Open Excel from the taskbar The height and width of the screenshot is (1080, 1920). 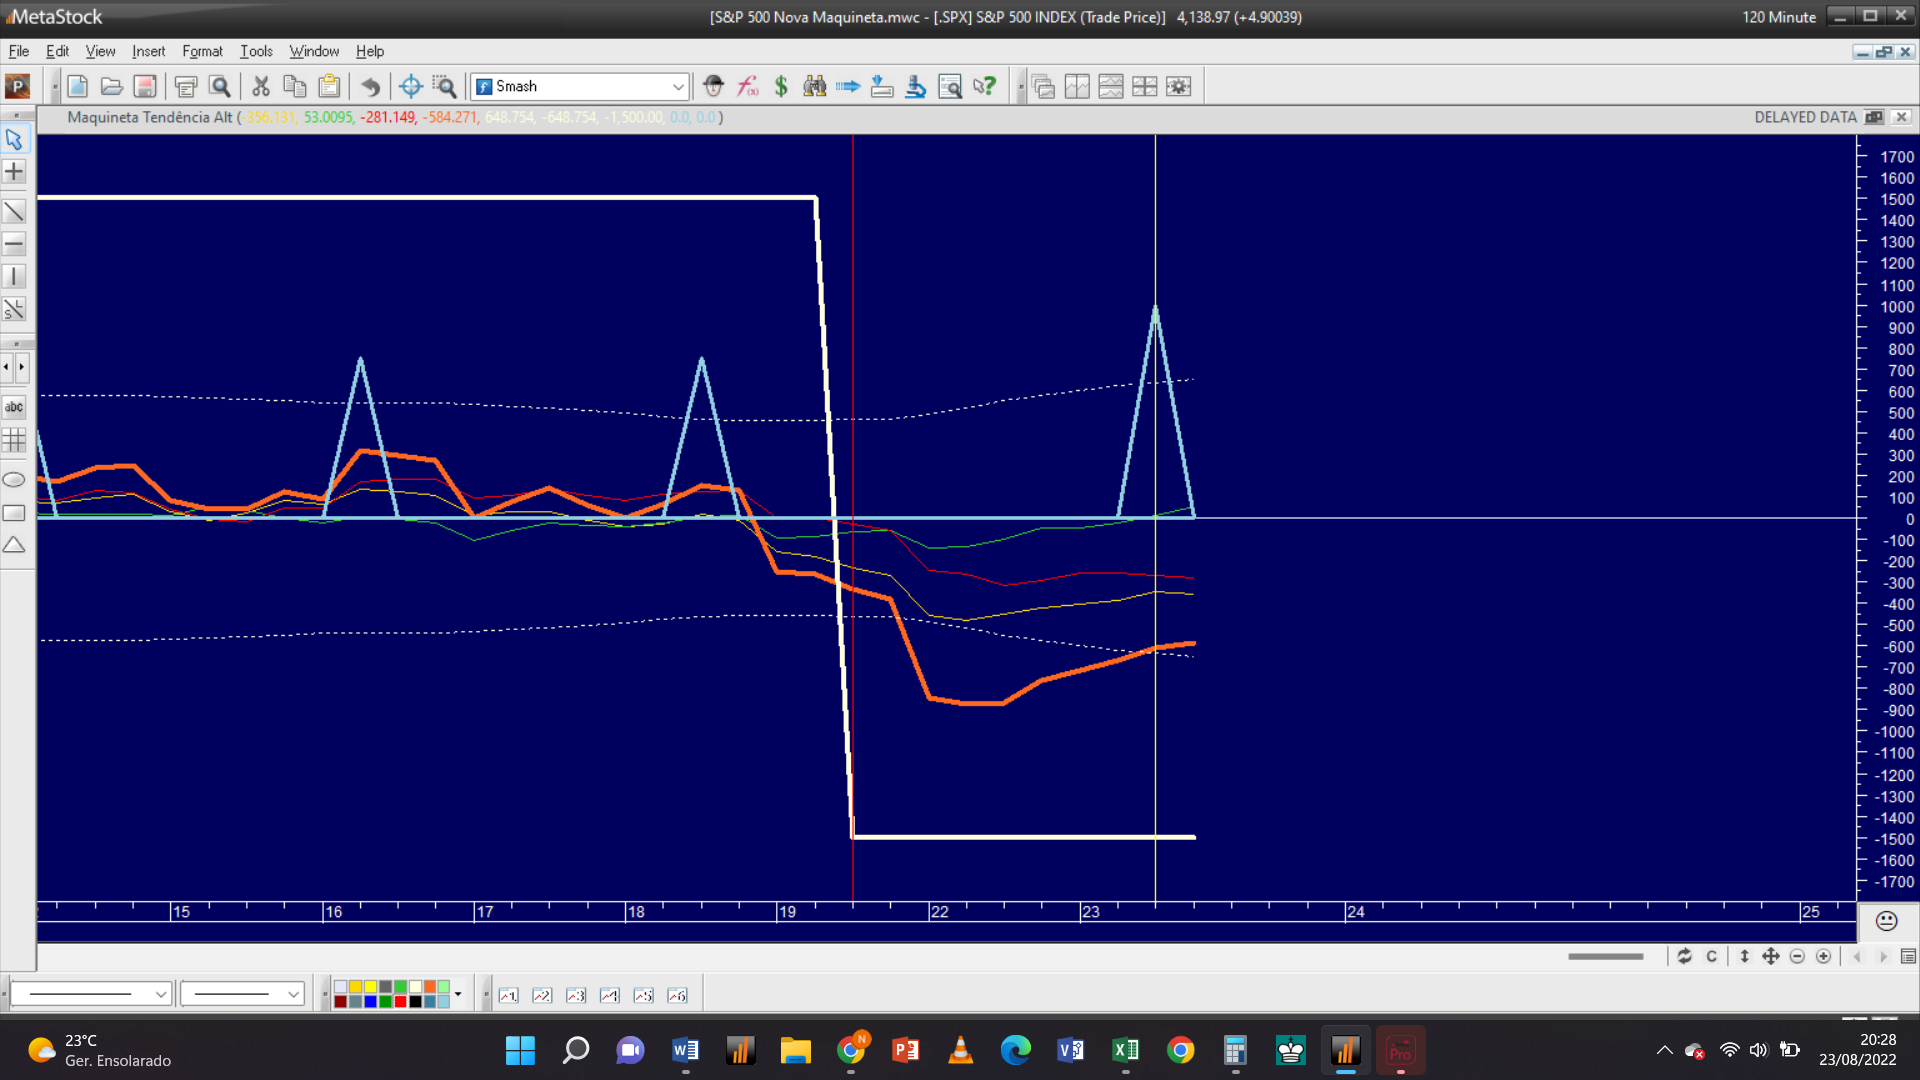[x=1126, y=1050]
